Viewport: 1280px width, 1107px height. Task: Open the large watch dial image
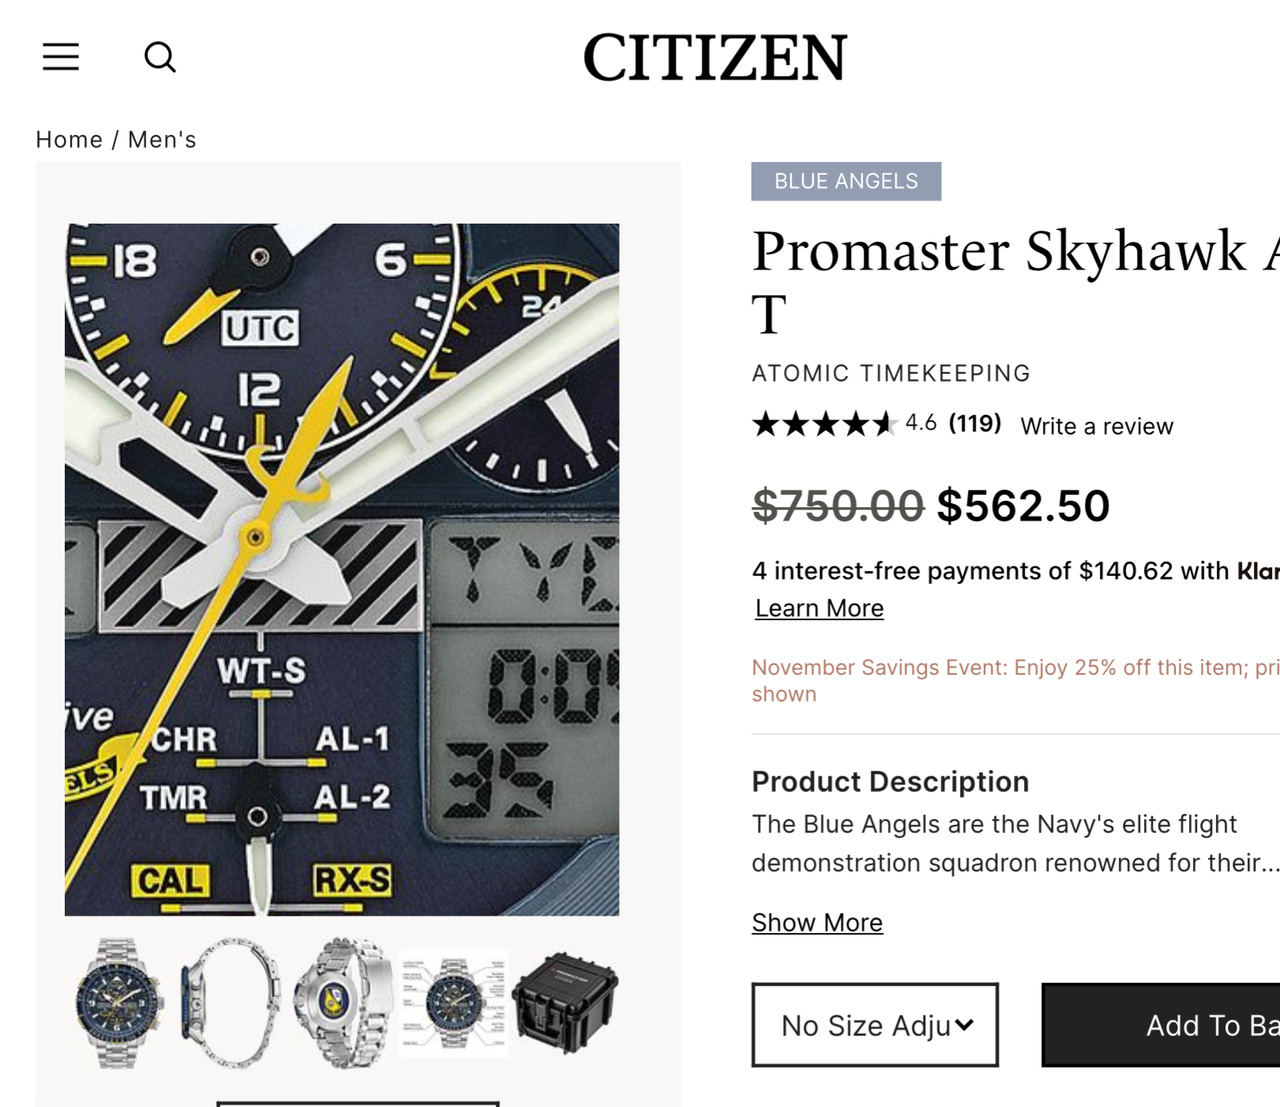click(x=342, y=569)
